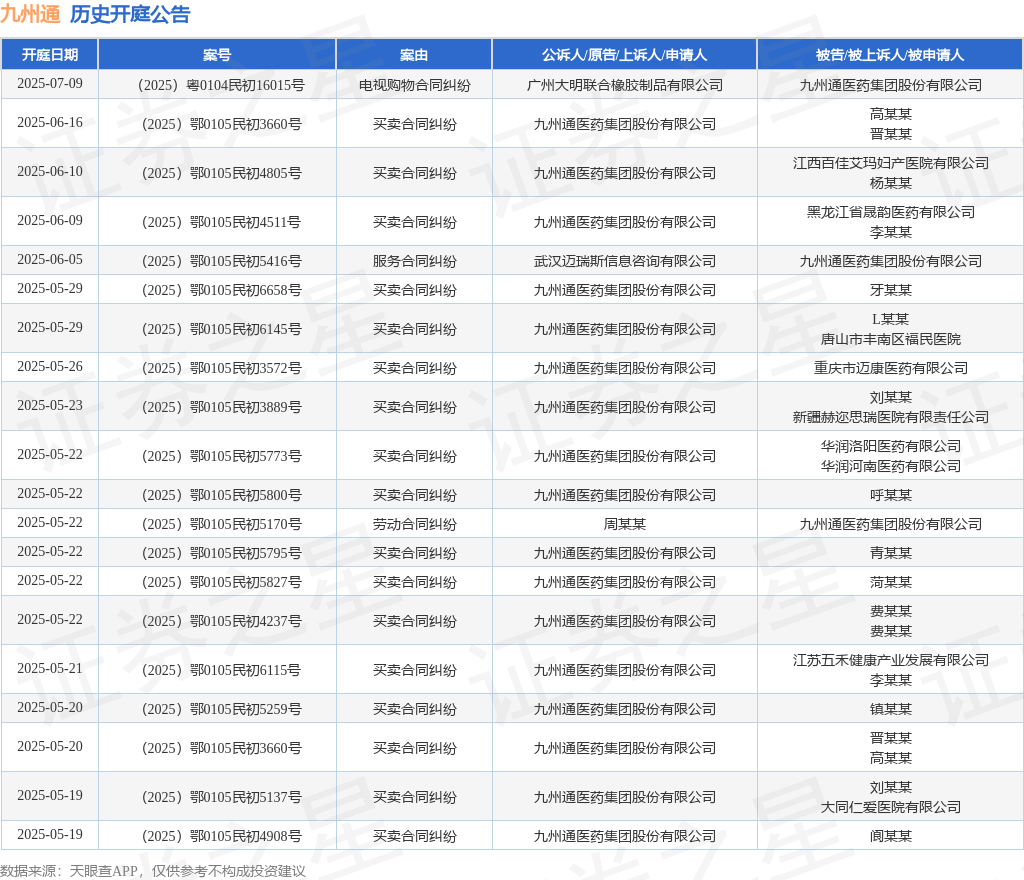Click the date 2025-06-05
Image resolution: width=1024 pixels, height=880 pixels.
(50, 260)
